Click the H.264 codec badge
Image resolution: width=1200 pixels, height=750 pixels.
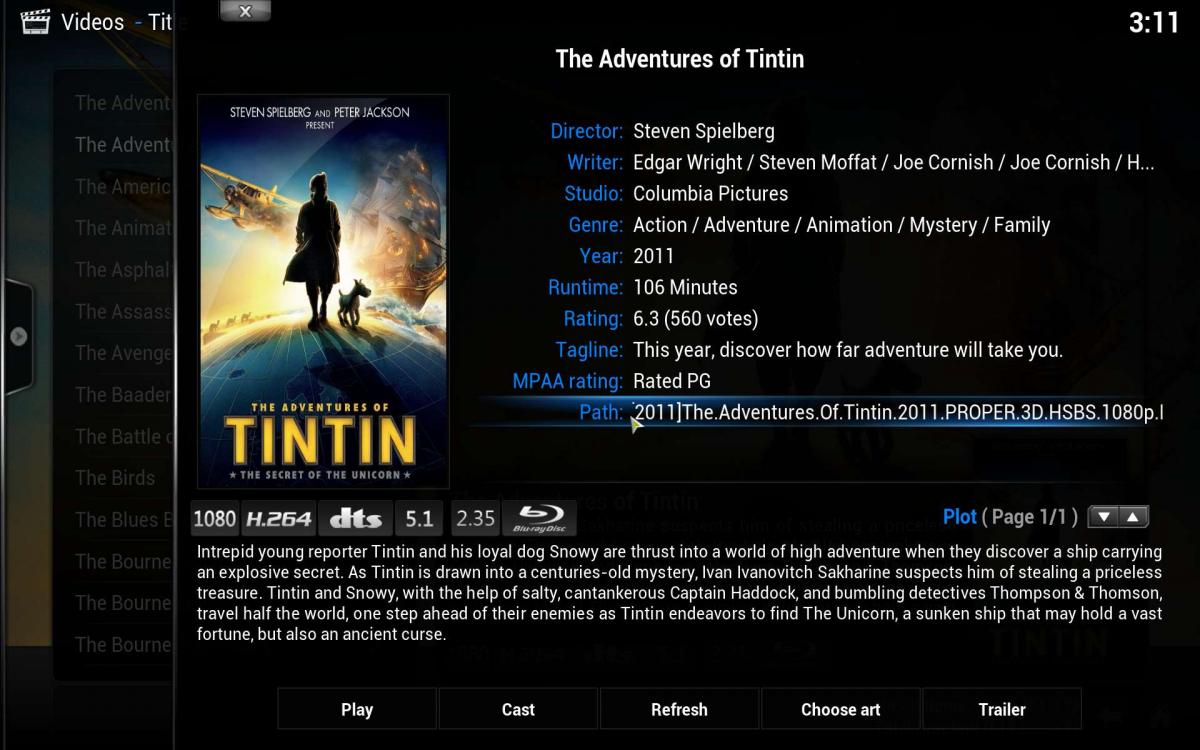(278, 518)
